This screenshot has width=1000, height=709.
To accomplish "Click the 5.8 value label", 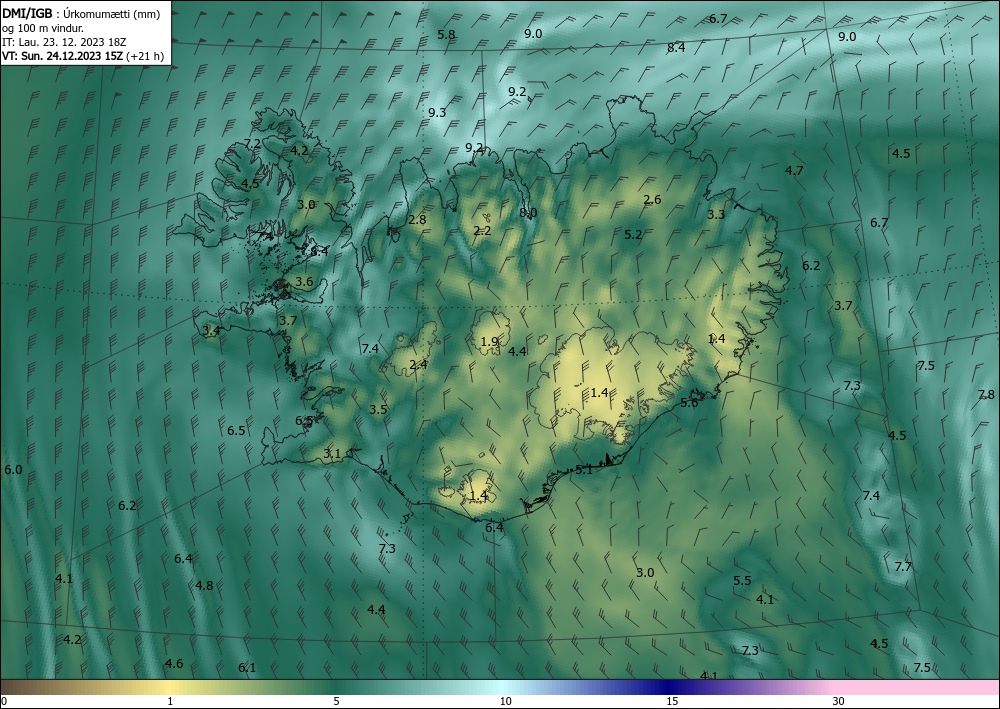I will 446,34.
